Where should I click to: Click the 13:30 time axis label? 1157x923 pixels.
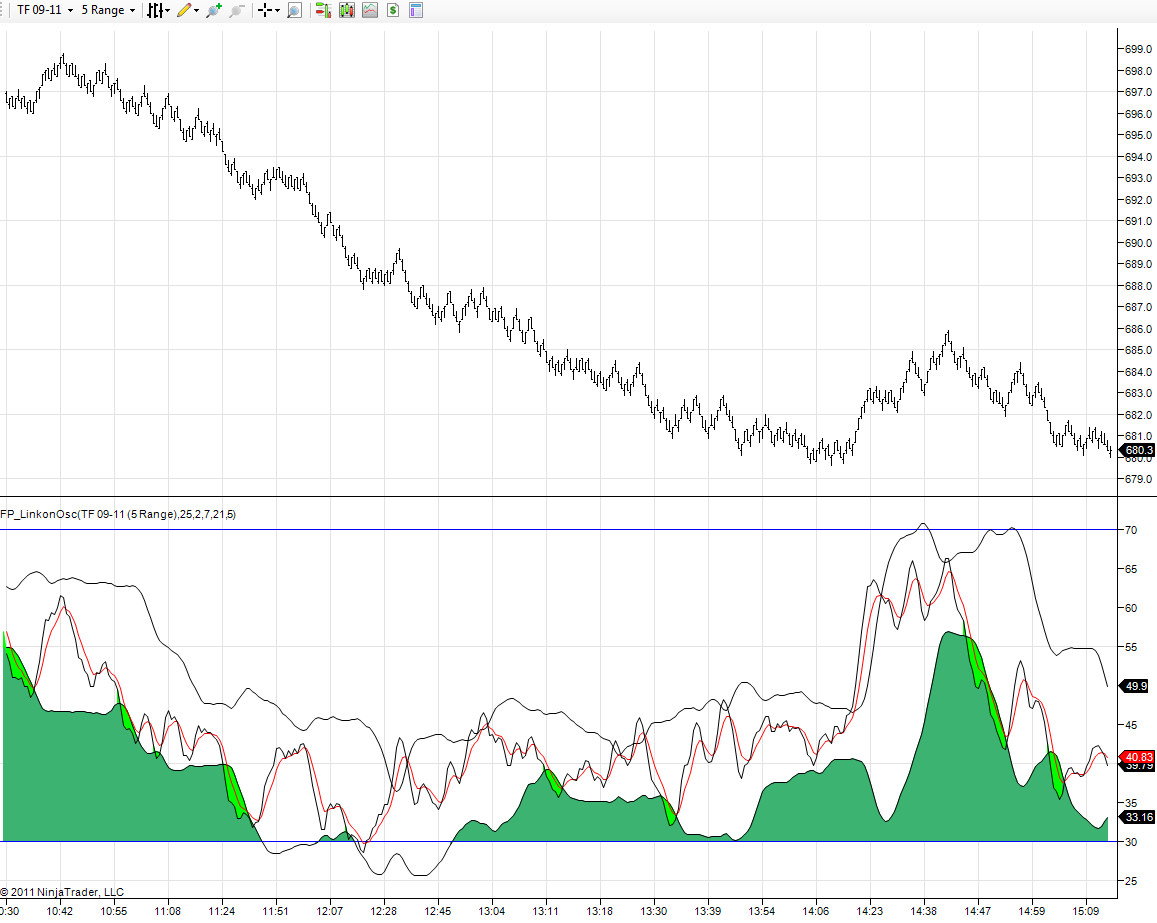point(654,911)
